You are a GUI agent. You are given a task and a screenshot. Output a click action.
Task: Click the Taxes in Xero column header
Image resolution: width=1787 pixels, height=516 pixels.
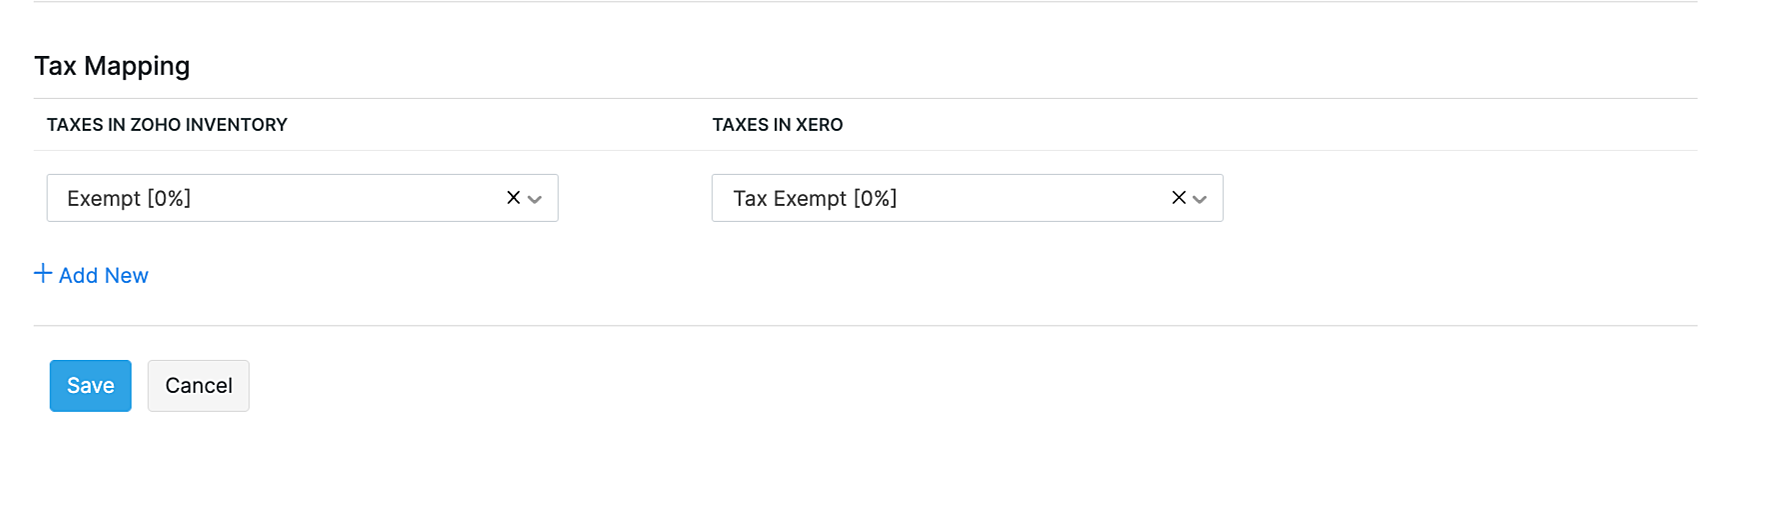pyautogui.click(x=777, y=125)
